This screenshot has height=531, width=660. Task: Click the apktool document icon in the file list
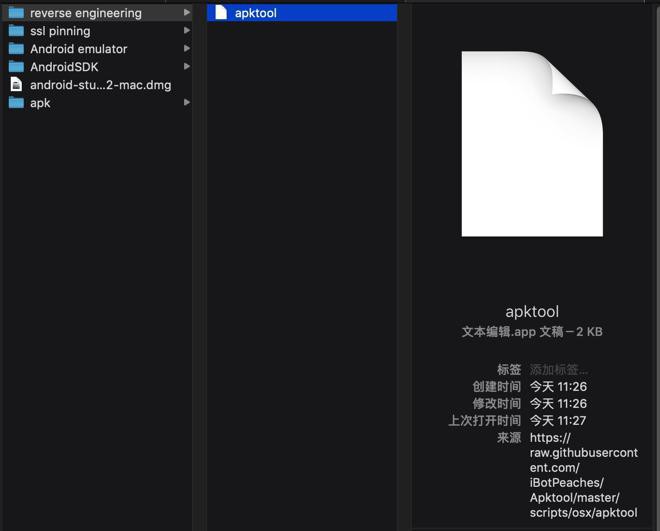tap(221, 13)
